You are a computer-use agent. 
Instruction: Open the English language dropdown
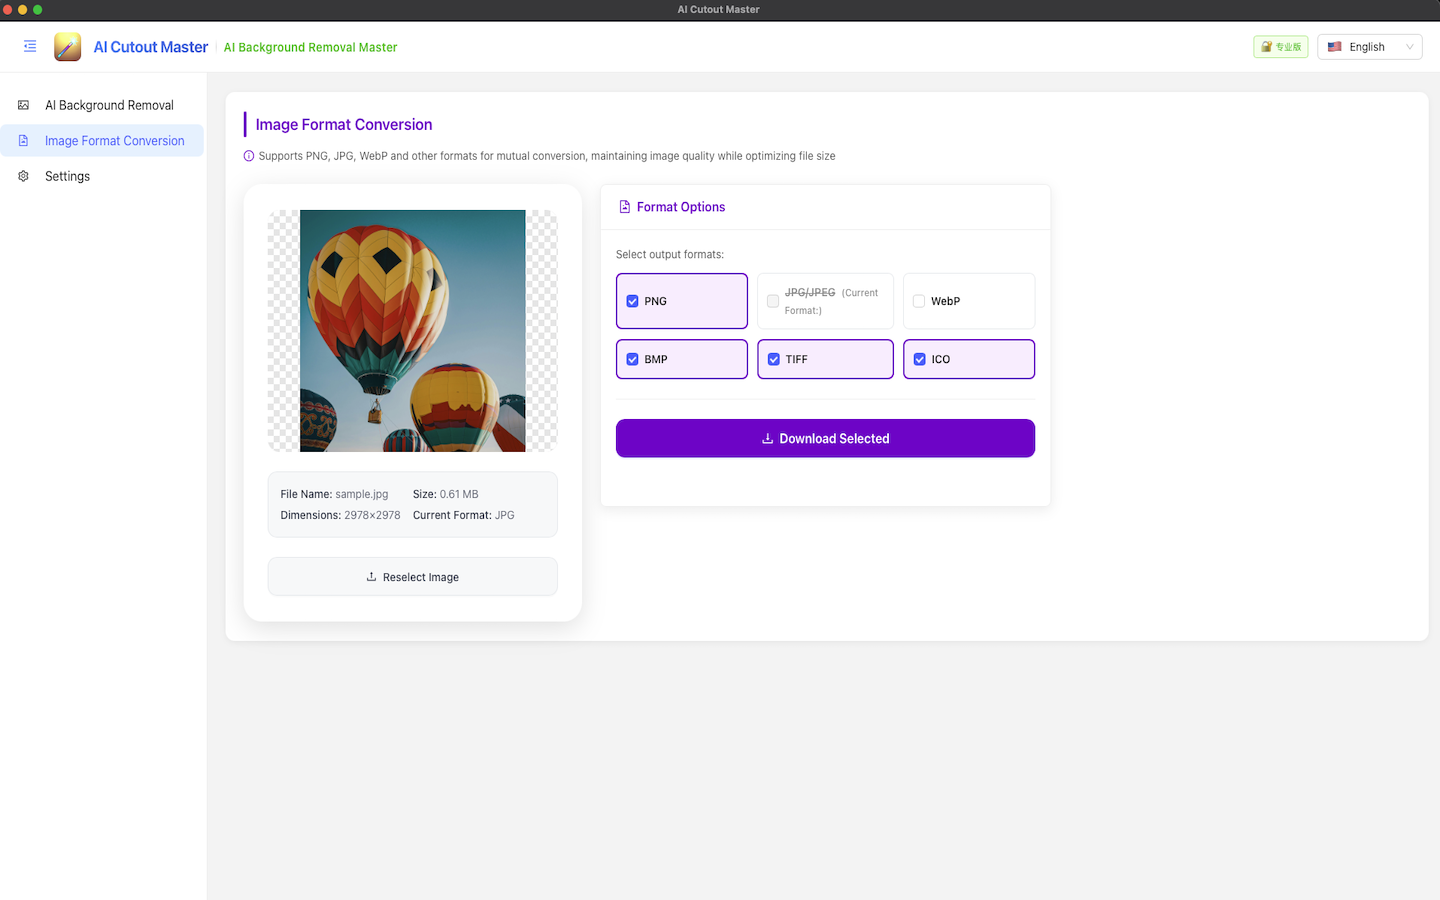coord(1369,46)
